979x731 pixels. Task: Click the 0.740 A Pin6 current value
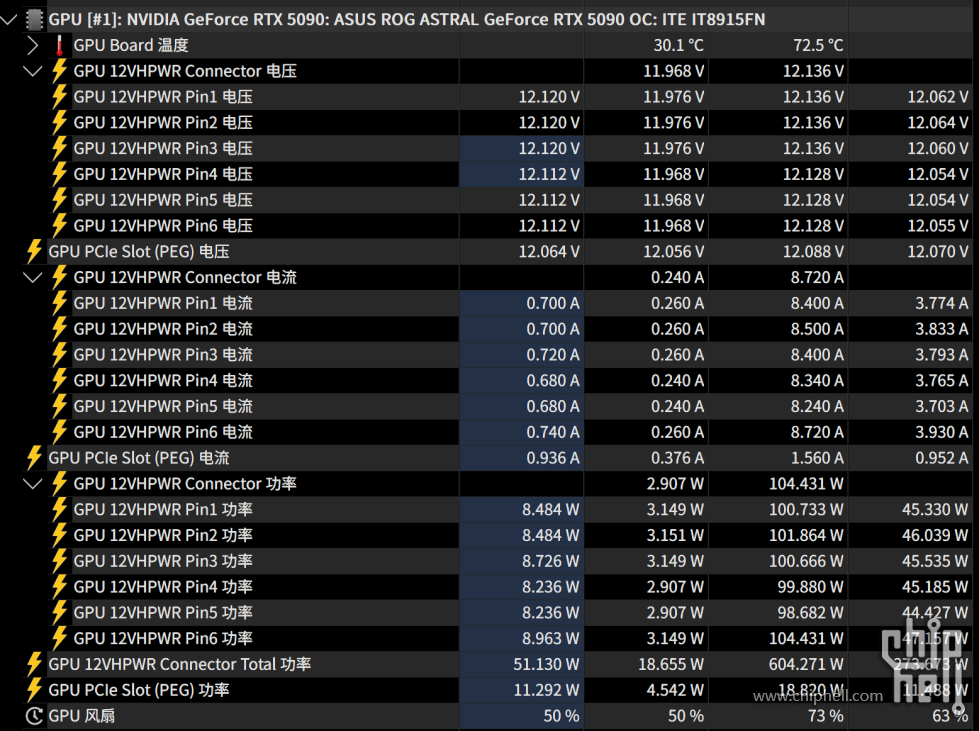pos(553,432)
